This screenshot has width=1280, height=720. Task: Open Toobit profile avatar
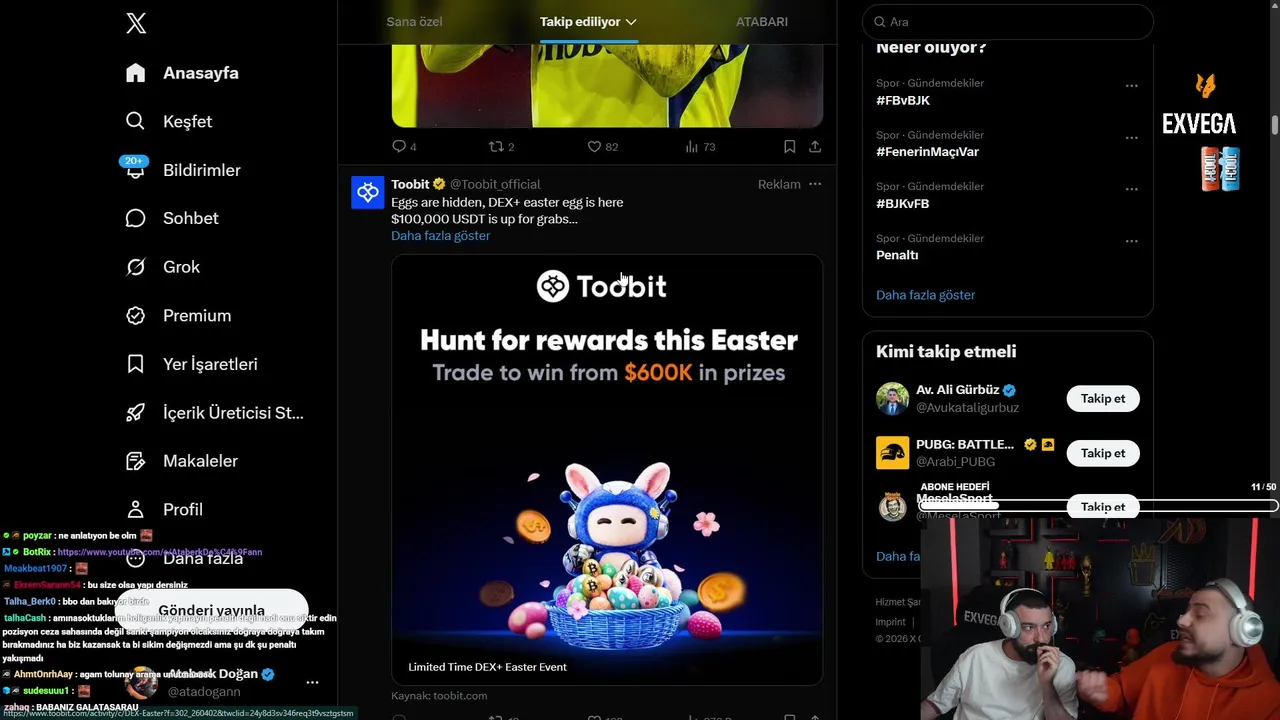368,192
